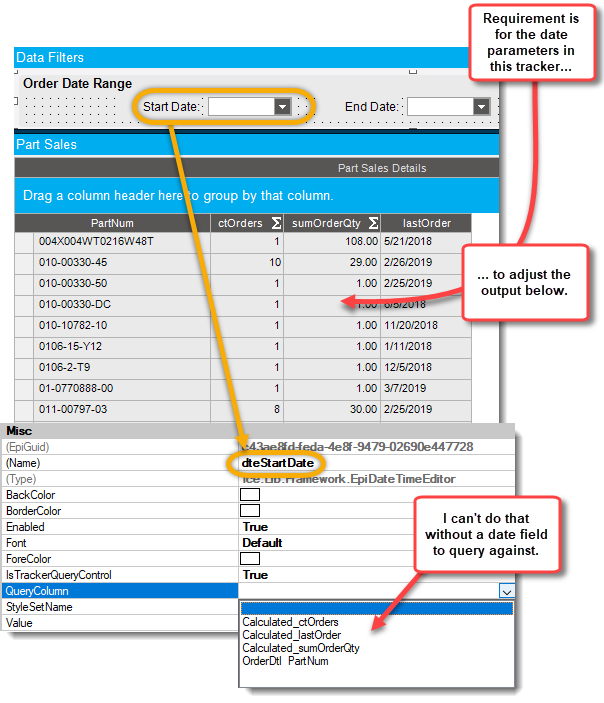Click the ForeColor color swatch

coord(250,559)
